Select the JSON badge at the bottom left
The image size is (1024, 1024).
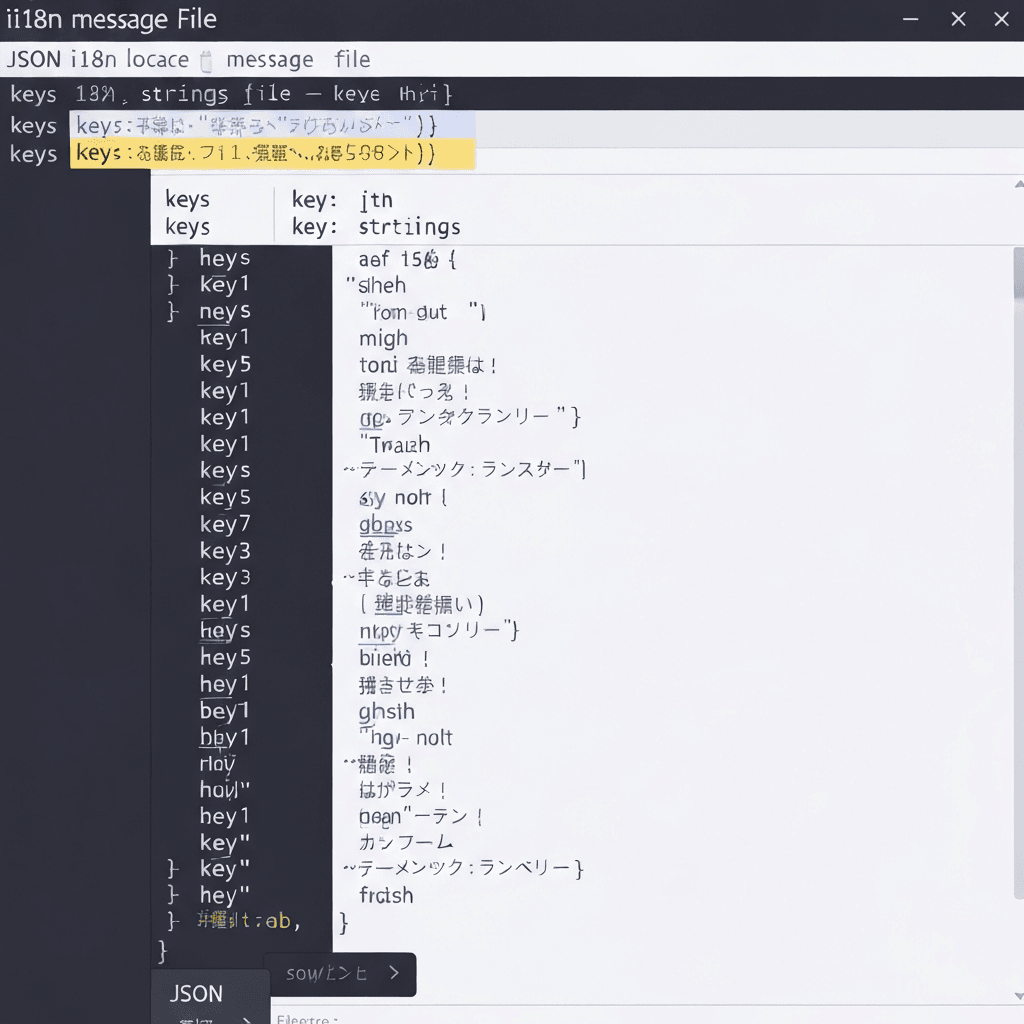click(x=196, y=993)
